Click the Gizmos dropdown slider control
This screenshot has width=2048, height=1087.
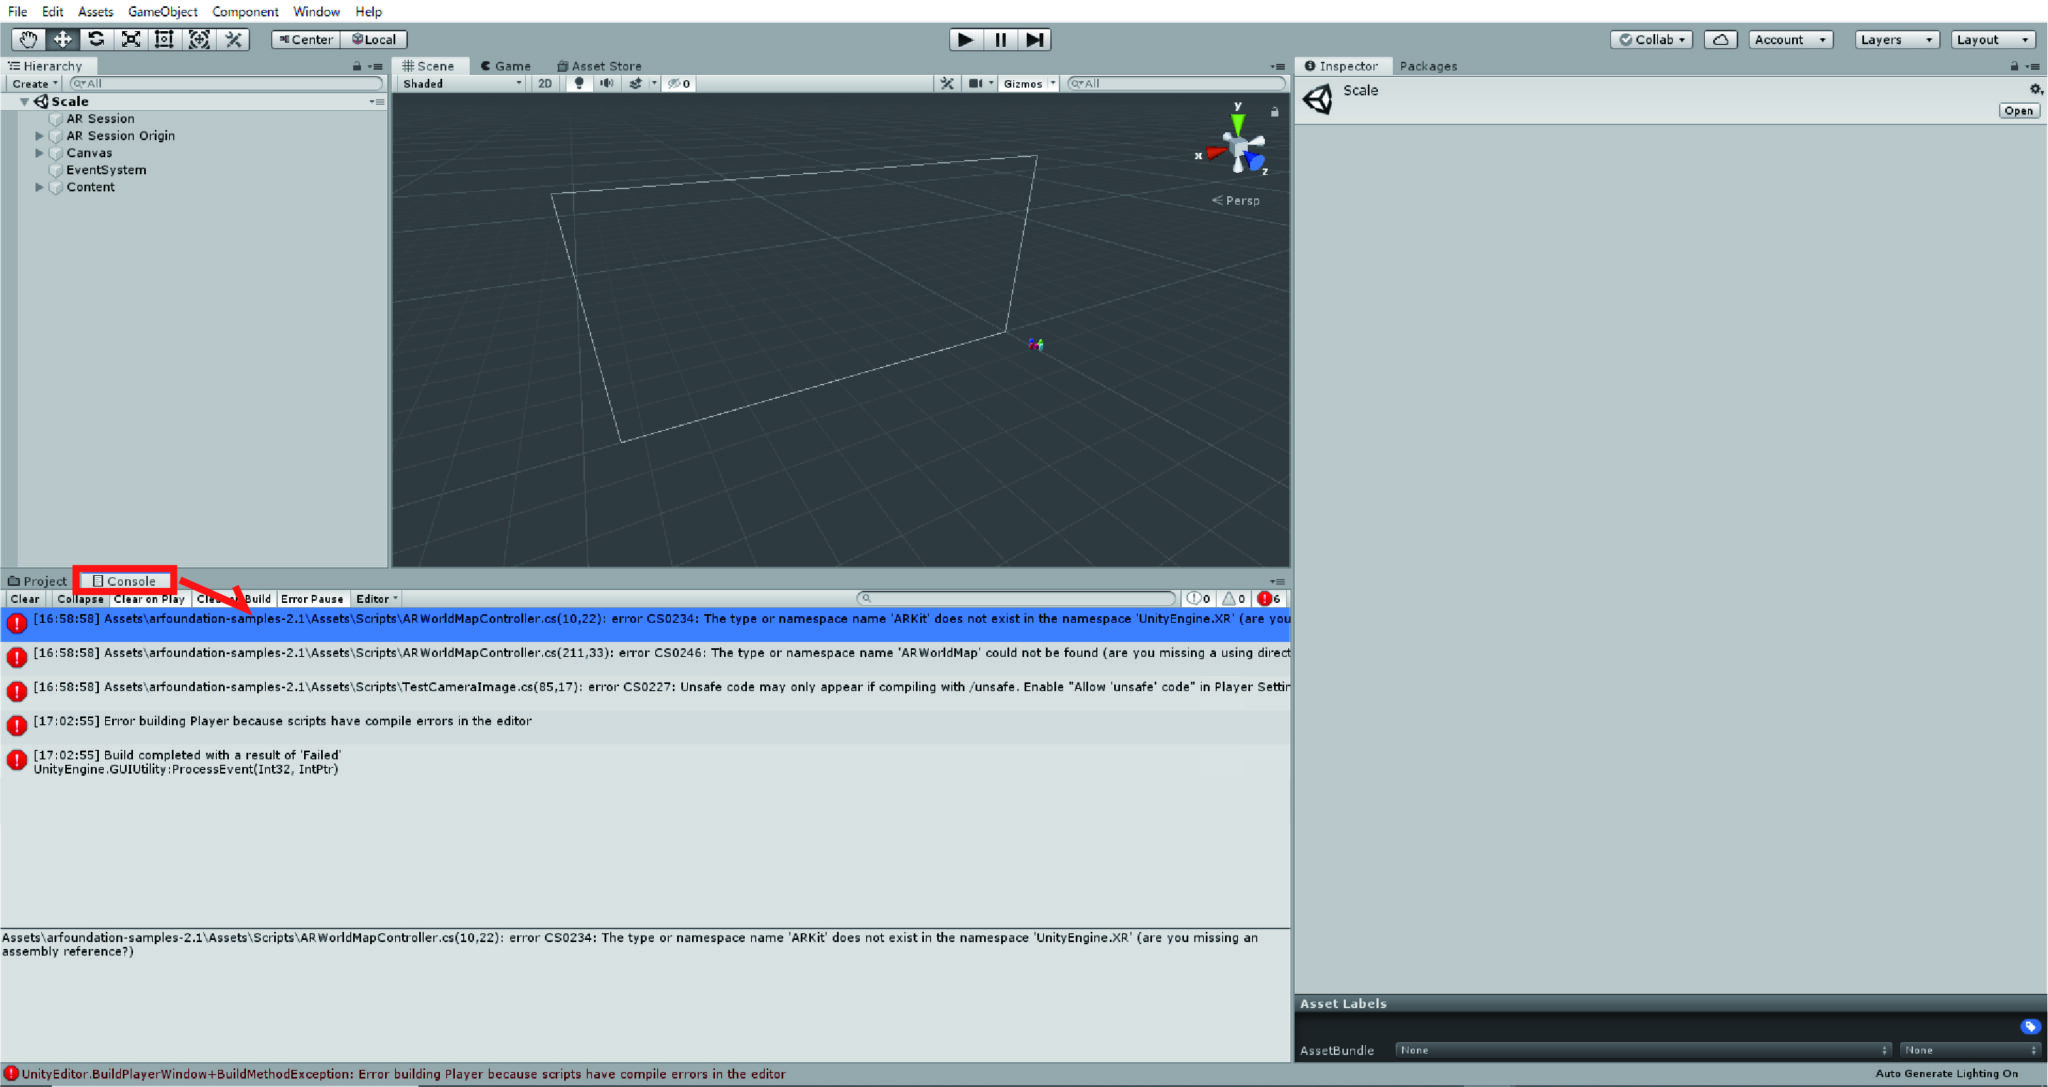[1053, 83]
